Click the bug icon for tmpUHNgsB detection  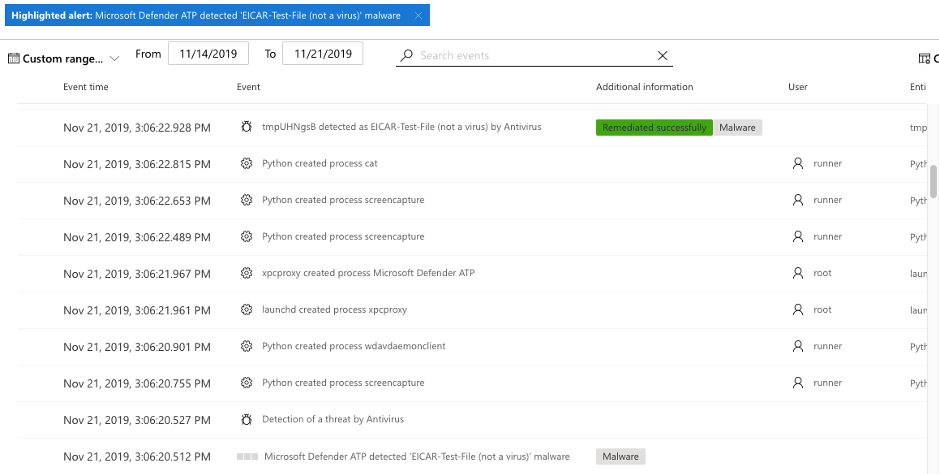[x=246, y=127]
